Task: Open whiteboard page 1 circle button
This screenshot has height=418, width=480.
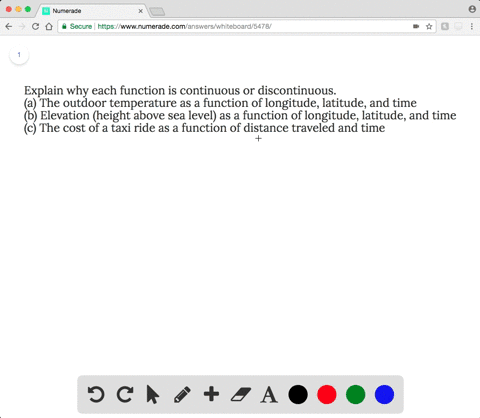Action: (x=19, y=55)
